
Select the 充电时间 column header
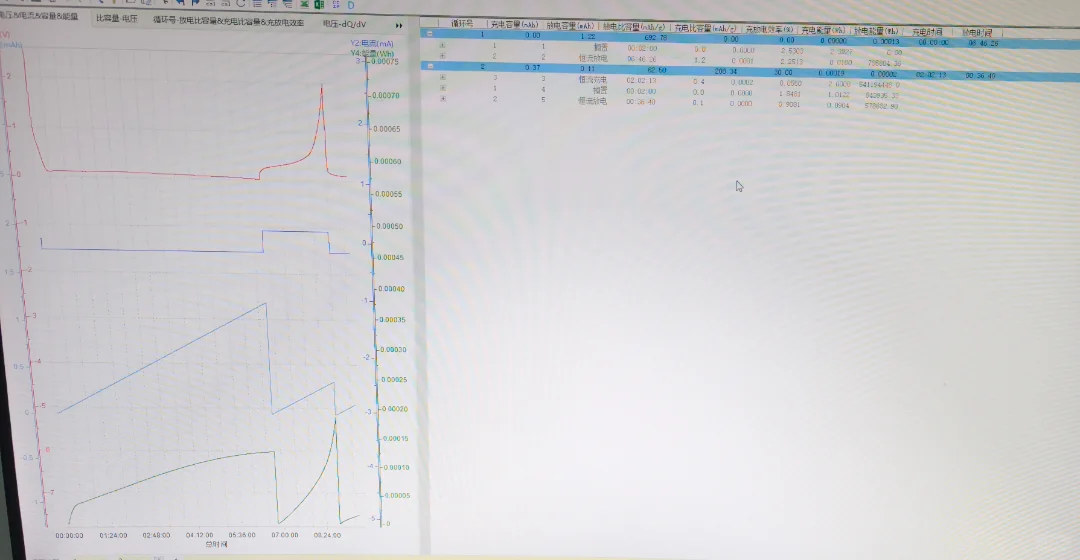[x=927, y=32]
